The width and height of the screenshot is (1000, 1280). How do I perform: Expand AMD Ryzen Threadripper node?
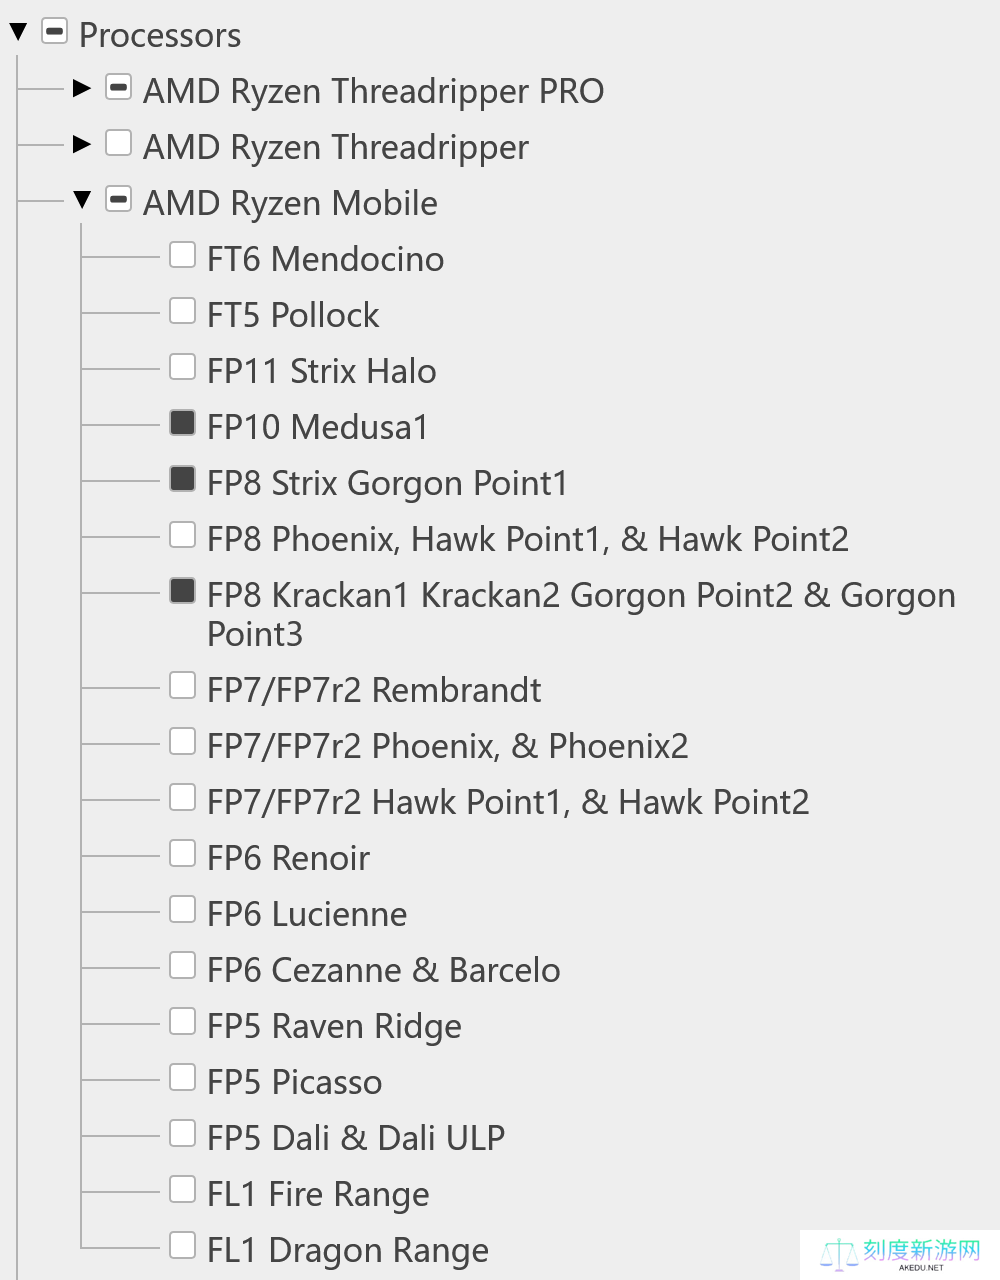point(82,145)
